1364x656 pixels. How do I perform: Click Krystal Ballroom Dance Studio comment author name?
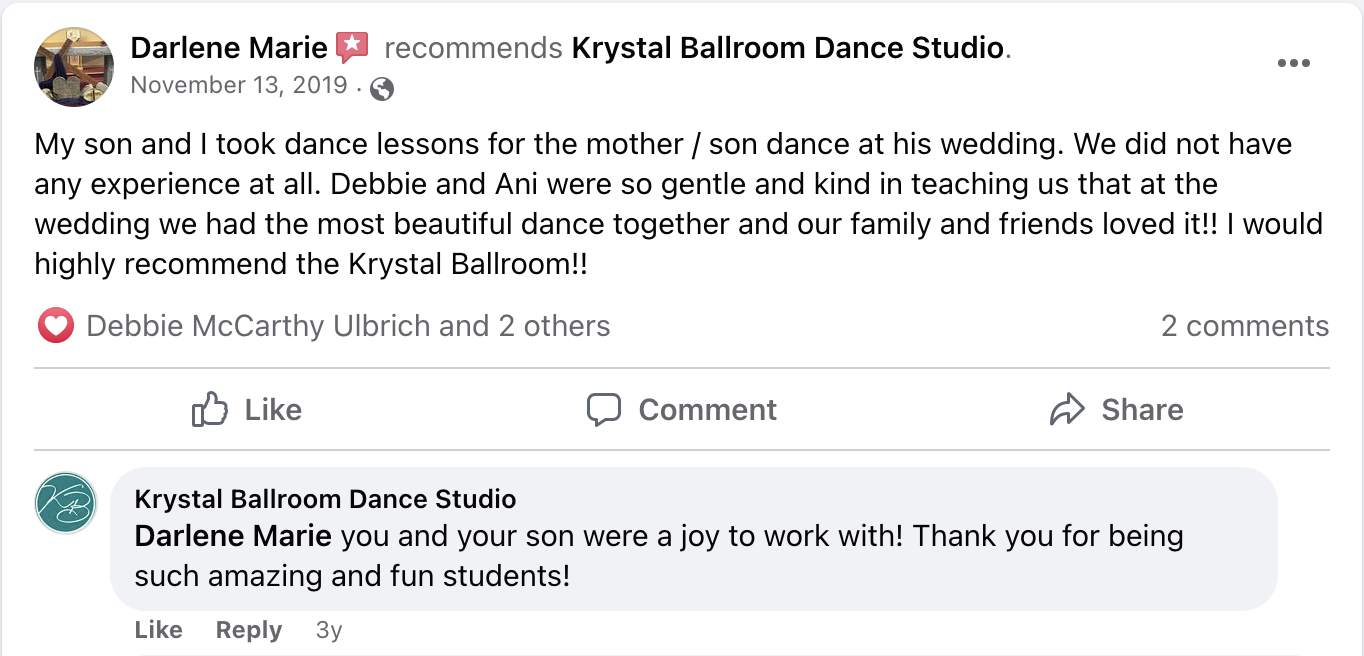[325, 499]
